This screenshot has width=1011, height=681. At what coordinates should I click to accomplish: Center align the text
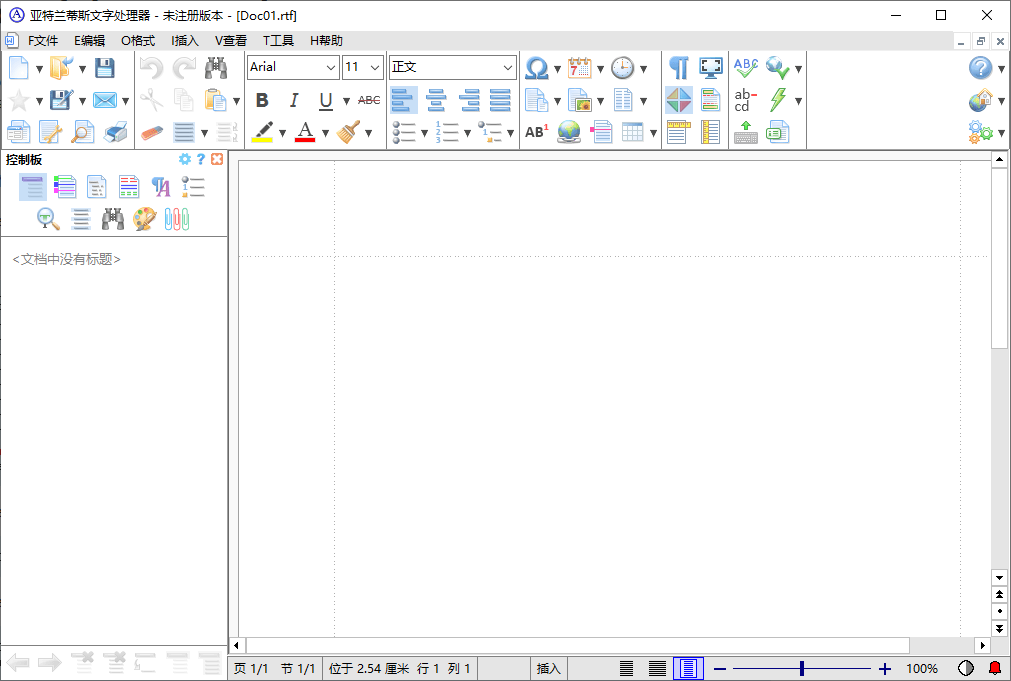click(436, 100)
